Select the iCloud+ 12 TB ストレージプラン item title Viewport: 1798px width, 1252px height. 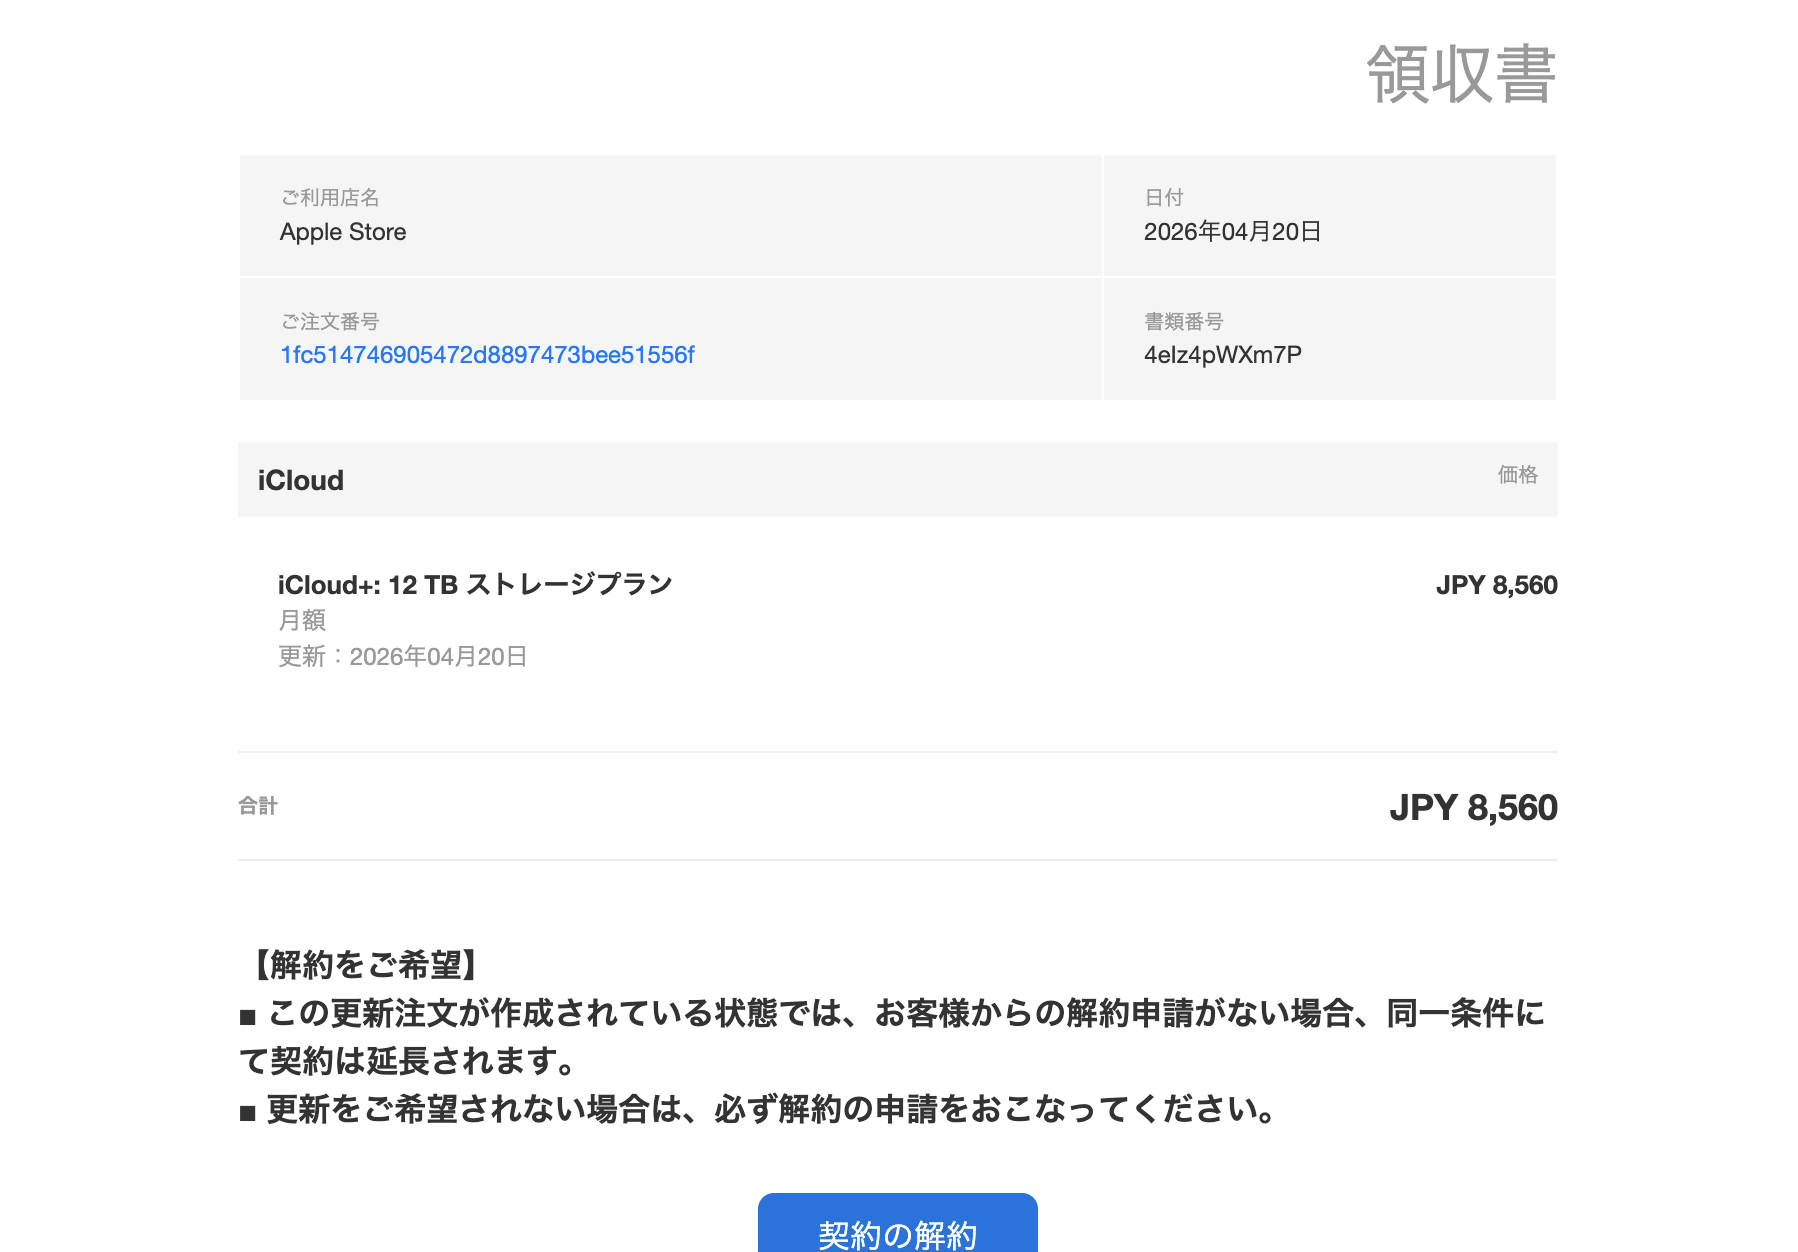click(x=475, y=585)
